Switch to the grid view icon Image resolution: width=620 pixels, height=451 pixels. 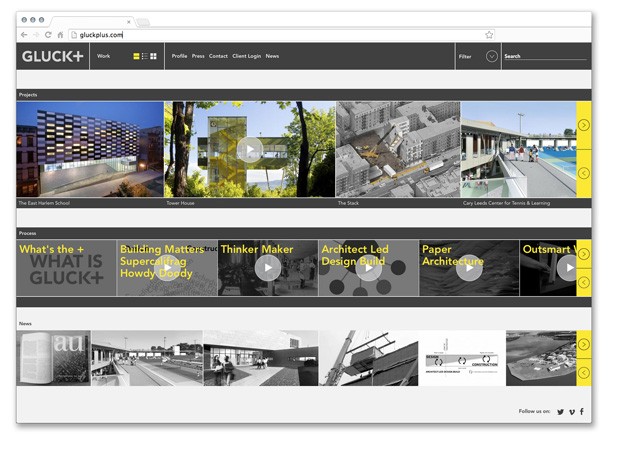(153, 56)
